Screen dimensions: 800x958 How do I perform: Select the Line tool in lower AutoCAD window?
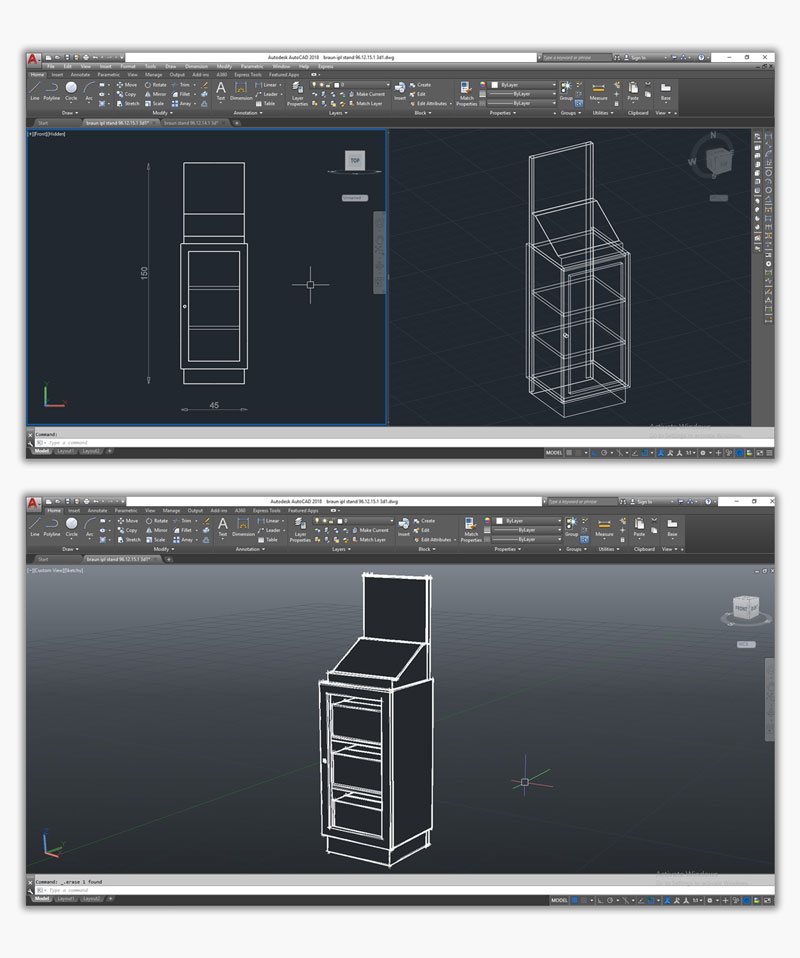[x=35, y=527]
